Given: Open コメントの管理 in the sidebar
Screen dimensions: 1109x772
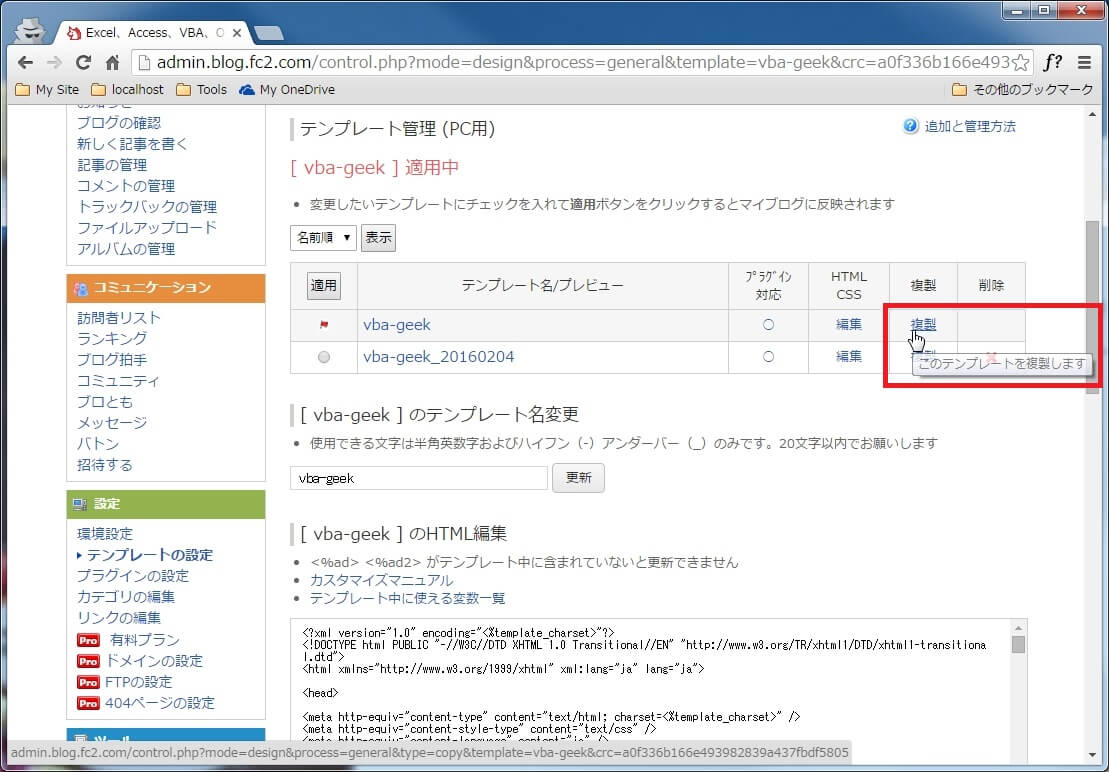Looking at the screenshot, I should click(x=126, y=185).
